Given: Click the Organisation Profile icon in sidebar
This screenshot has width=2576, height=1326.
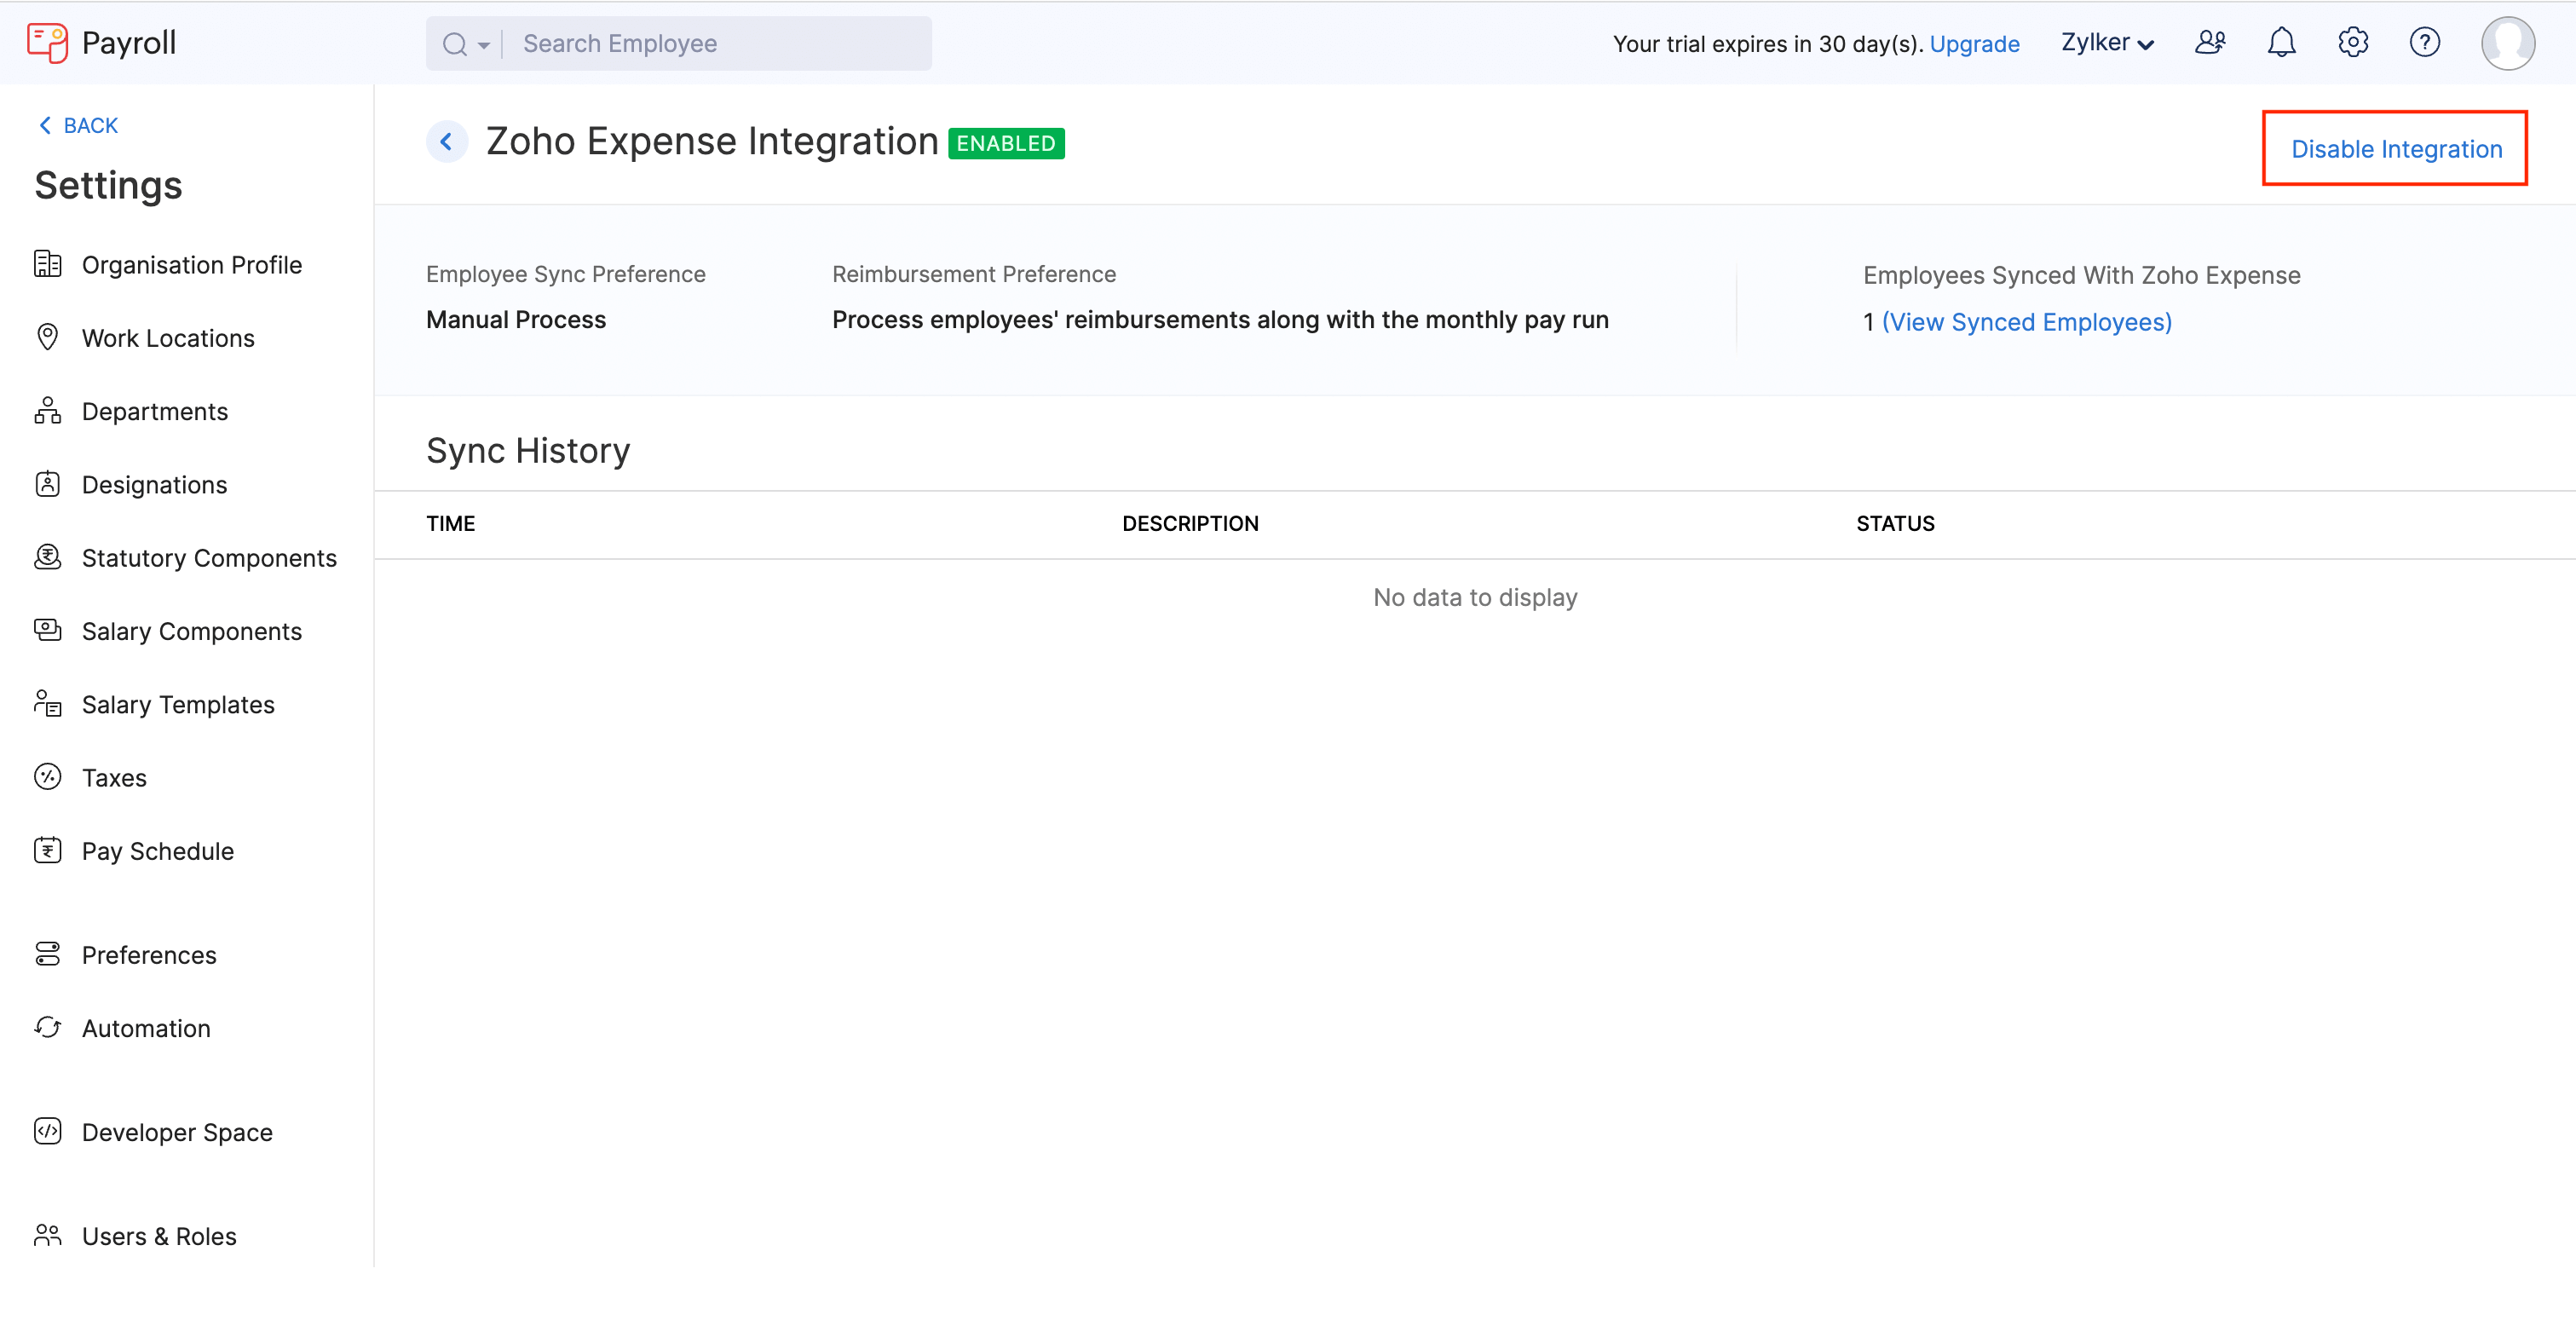Looking at the screenshot, I should tap(48, 264).
